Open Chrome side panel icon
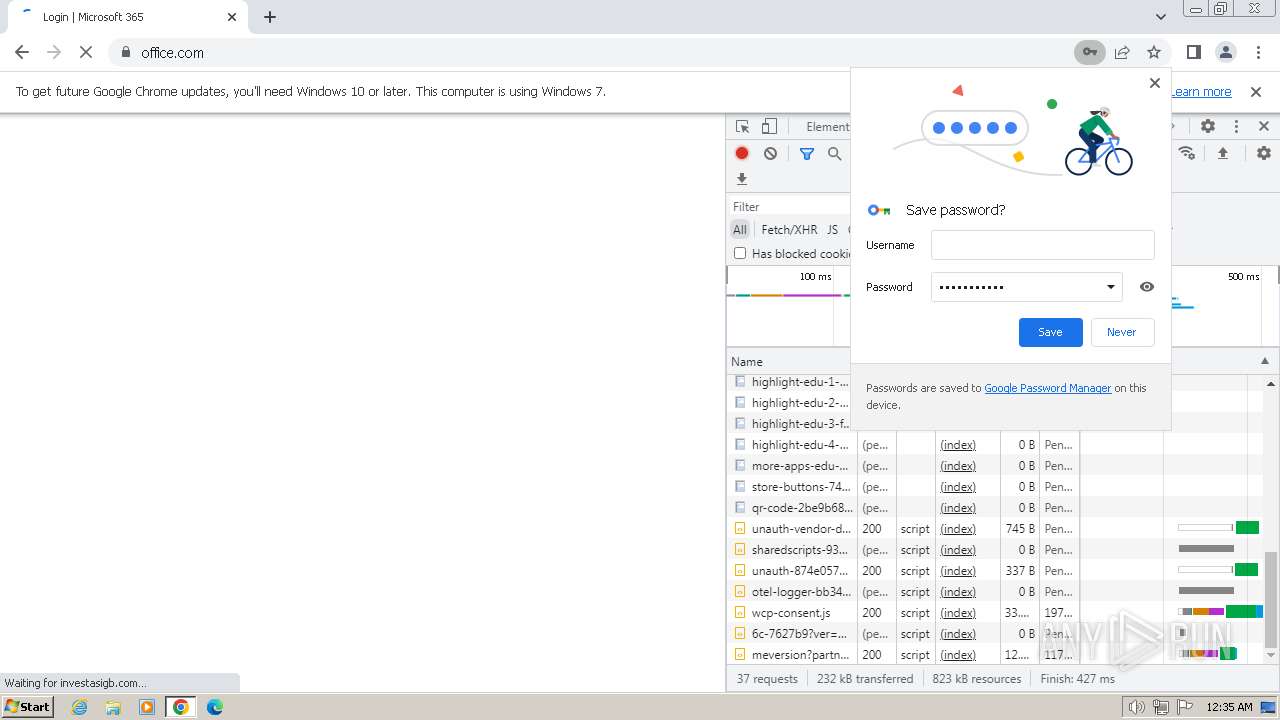The height and width of the screenshot is (720, 1280). [1193, 52]
